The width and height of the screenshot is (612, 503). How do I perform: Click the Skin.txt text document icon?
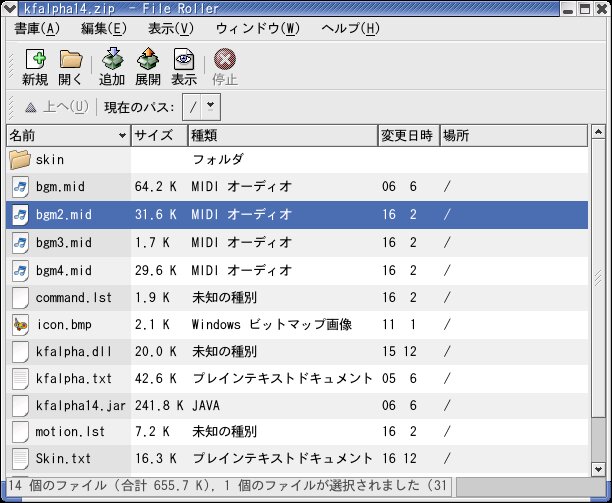(20, 459)
